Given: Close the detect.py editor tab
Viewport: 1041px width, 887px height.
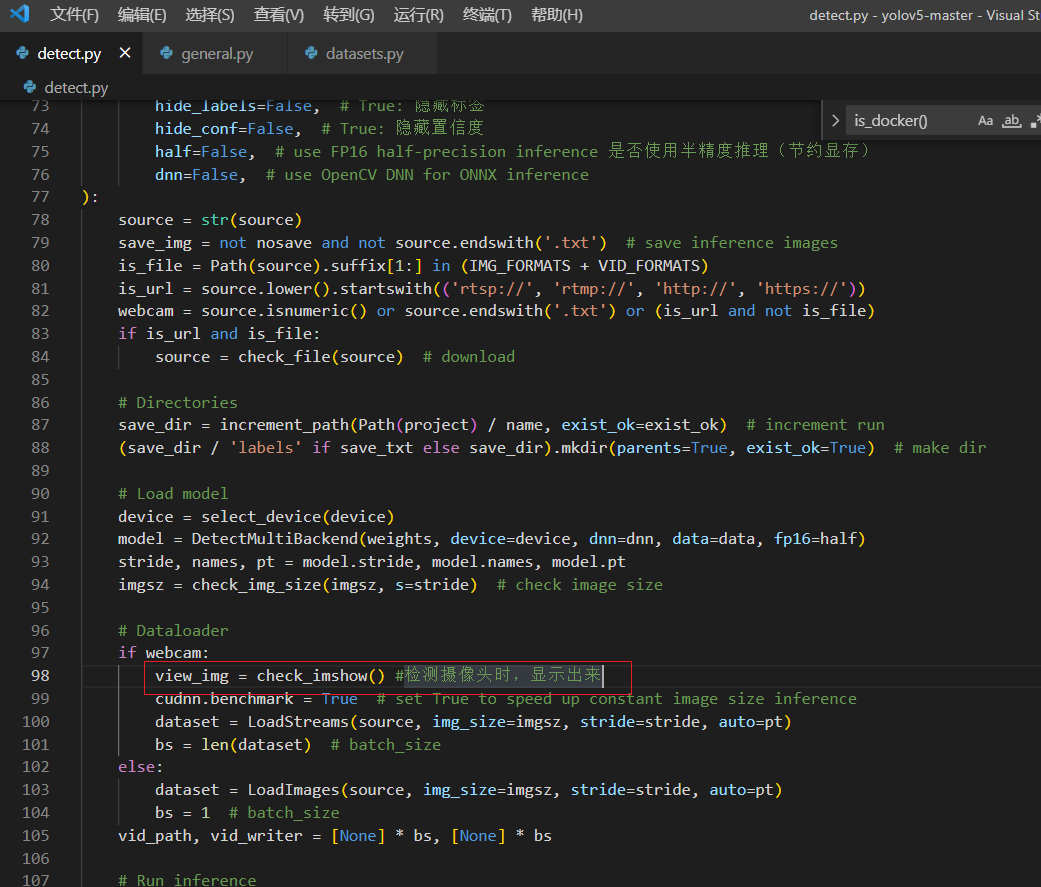Looking at the screenshot, I should (125, 53).
